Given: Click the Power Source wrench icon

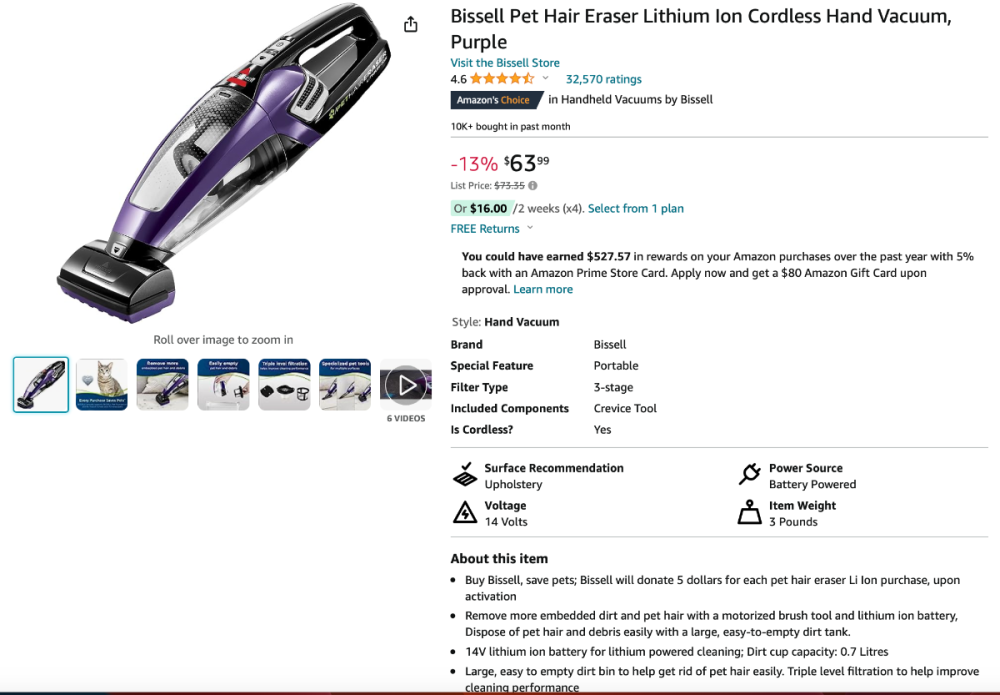Looking at the screenshot, I should point(750,474).
